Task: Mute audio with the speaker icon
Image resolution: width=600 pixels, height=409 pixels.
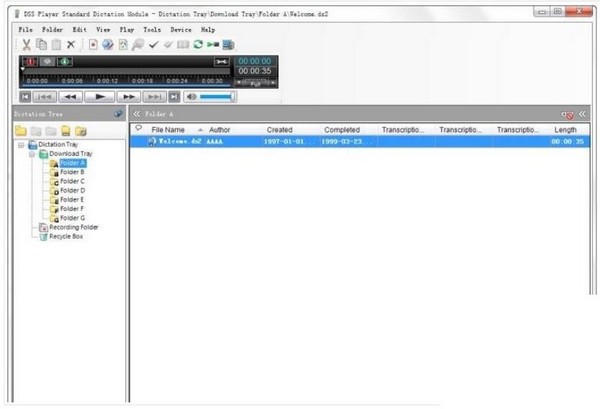Action: pyautogui.click(x=191, y=97)
